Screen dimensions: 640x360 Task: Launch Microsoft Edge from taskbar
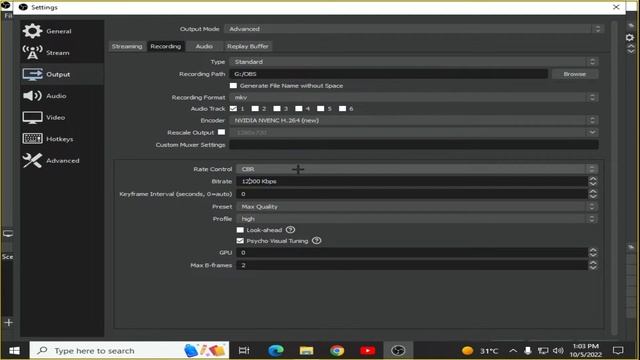(276, 351)
